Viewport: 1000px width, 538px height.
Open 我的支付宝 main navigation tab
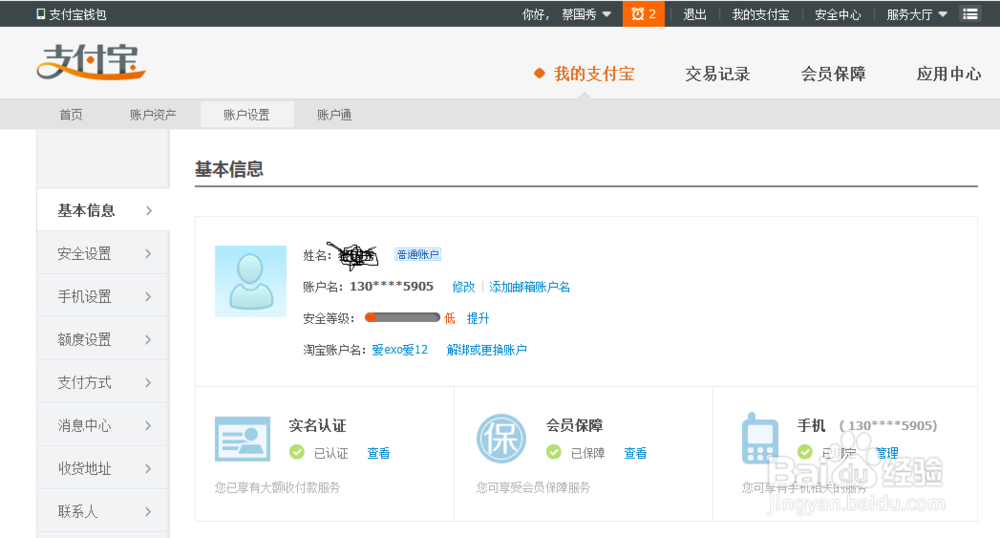(594, 74)
